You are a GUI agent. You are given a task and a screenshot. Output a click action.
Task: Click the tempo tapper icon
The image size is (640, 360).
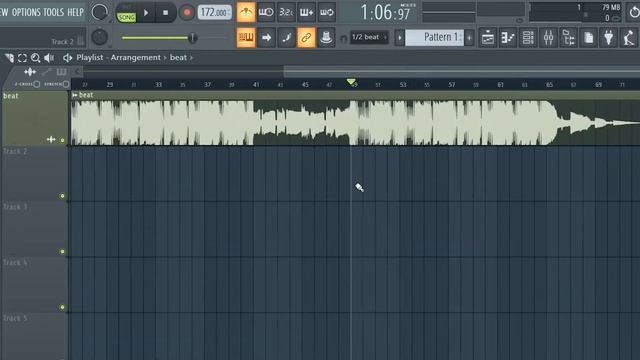629,38
